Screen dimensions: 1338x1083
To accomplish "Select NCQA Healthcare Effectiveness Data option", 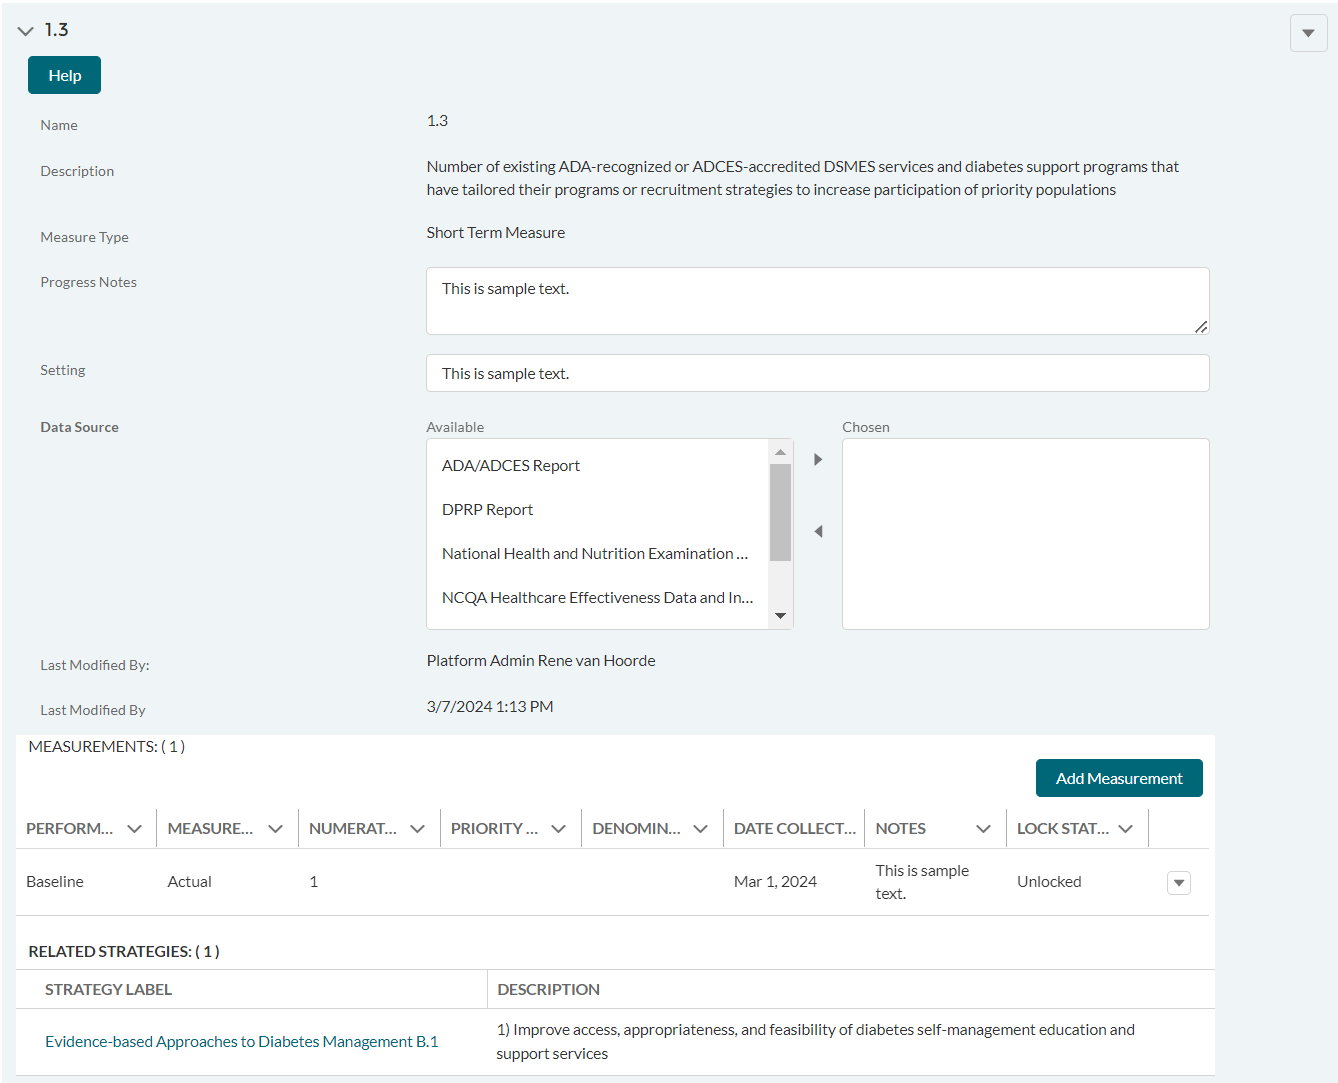I will pyautogui.click(x=597, y=598).
